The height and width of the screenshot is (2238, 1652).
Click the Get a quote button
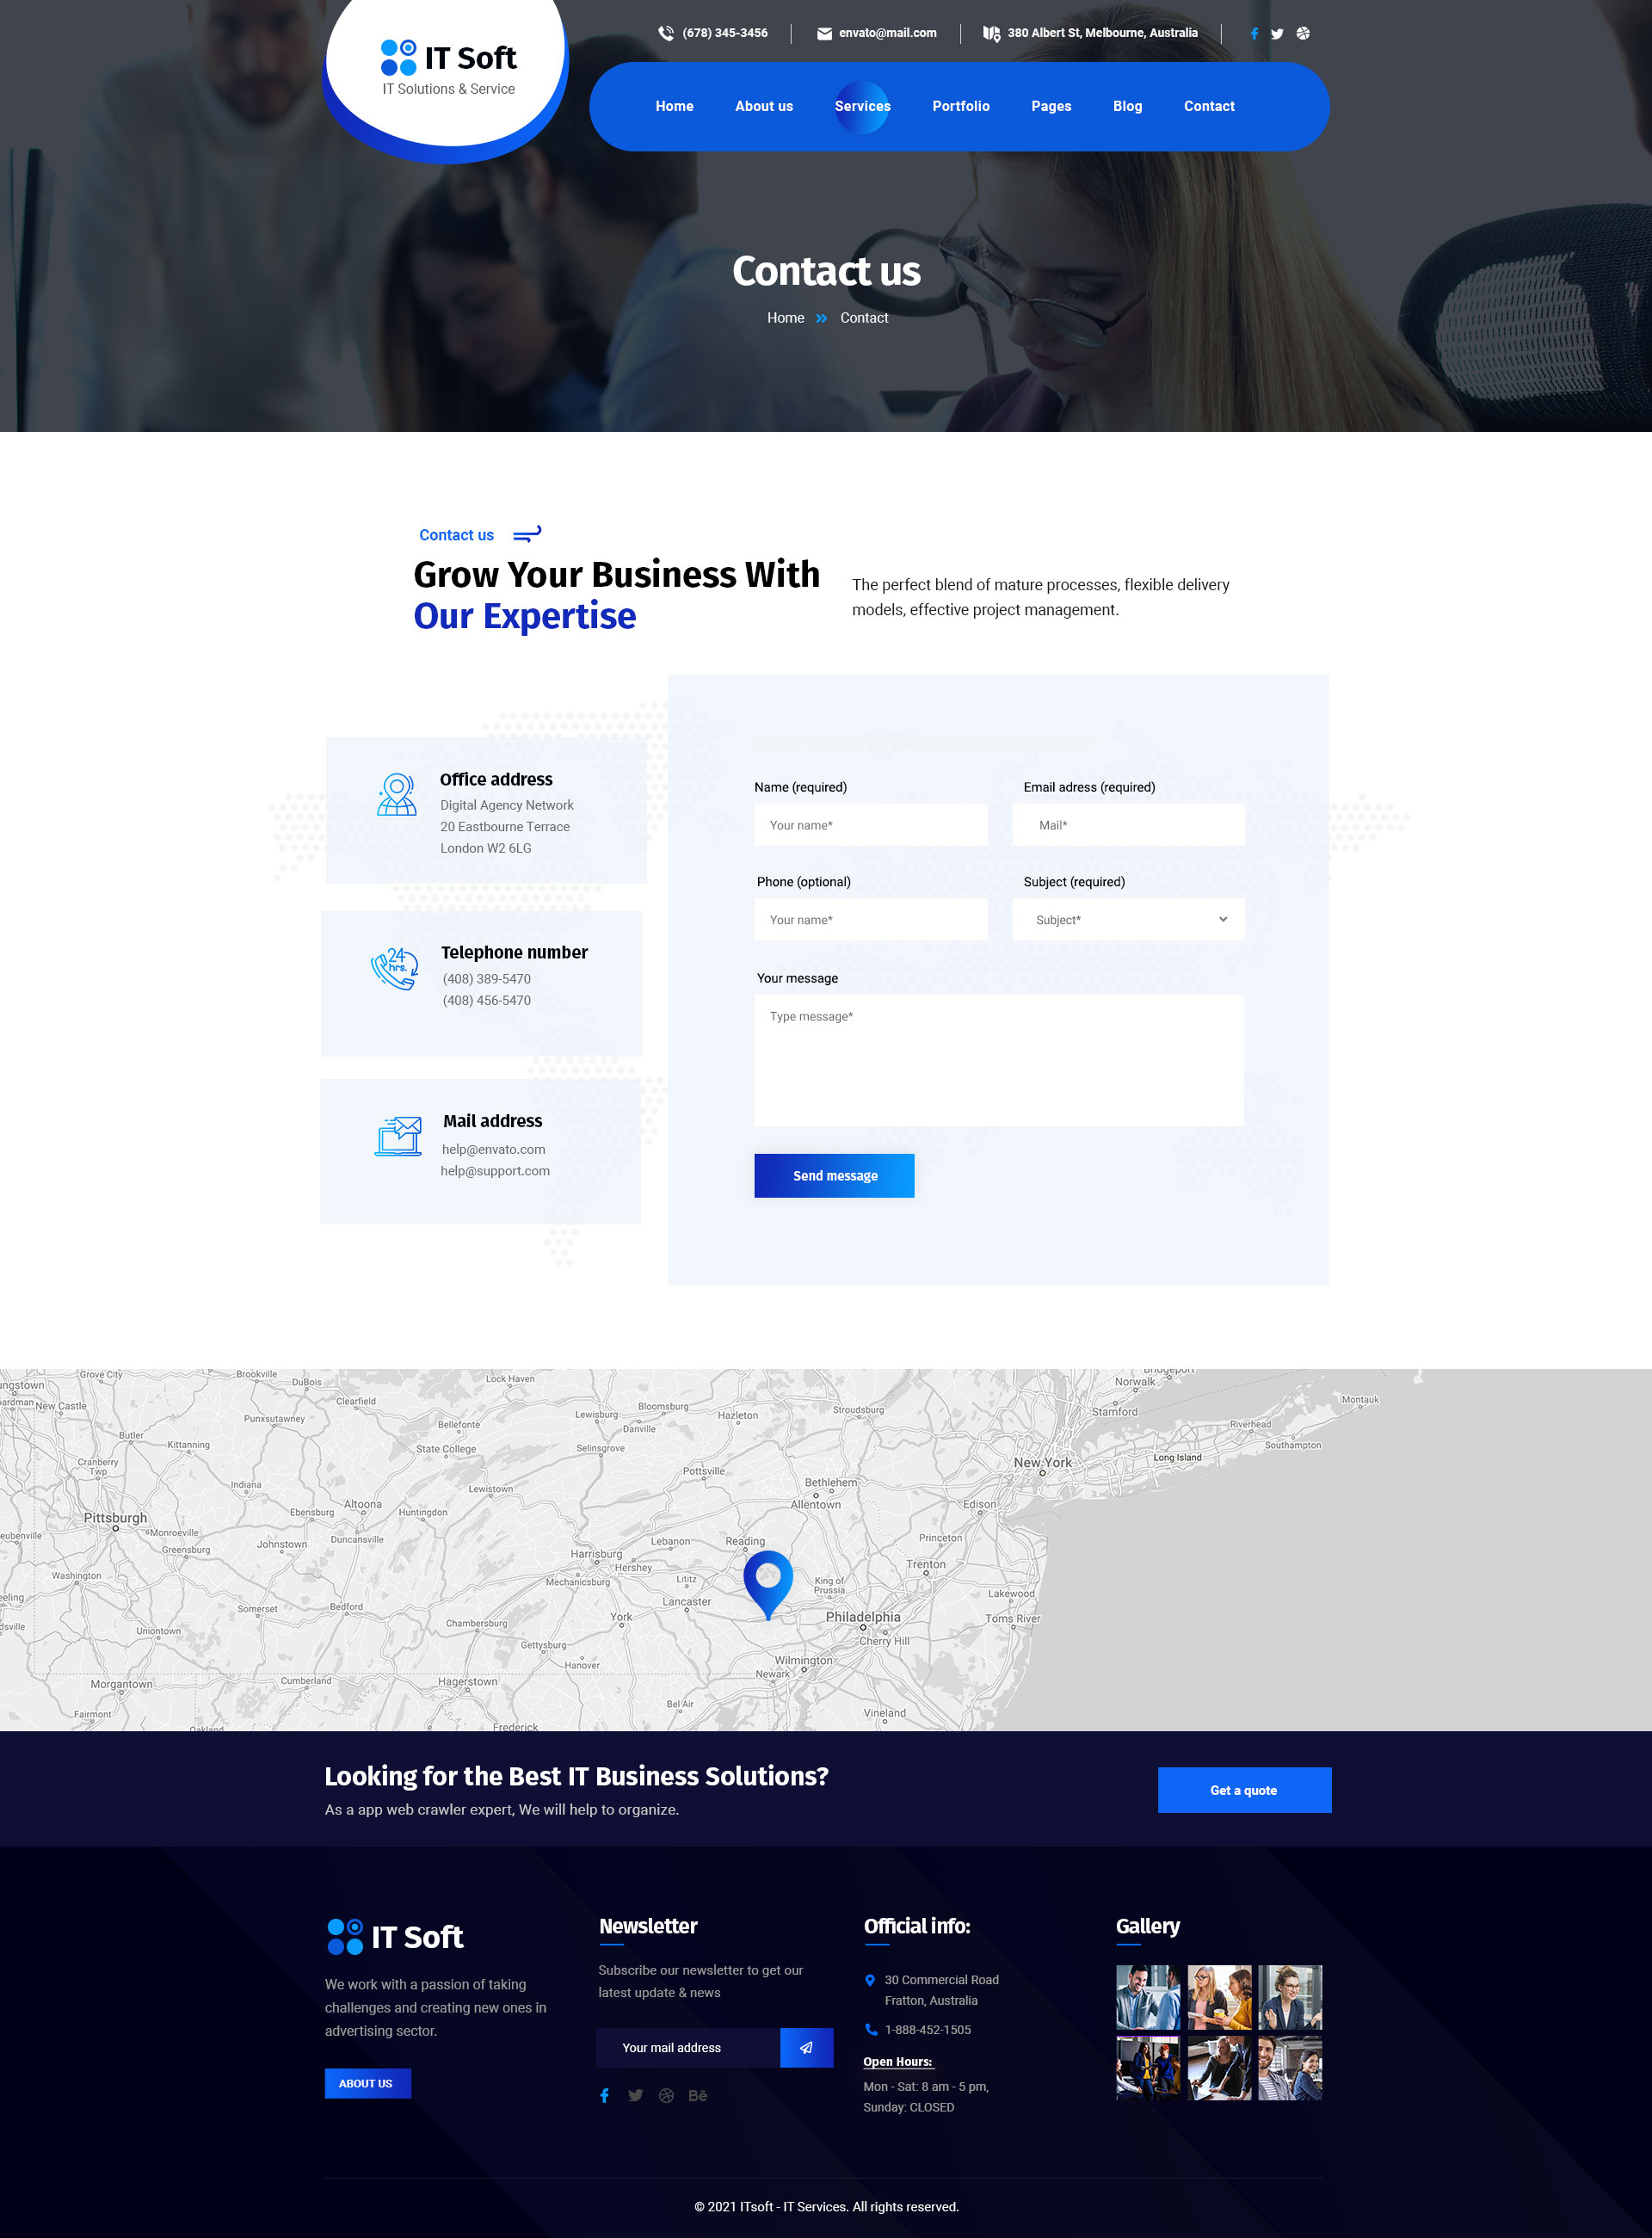click(1244, 1790)
